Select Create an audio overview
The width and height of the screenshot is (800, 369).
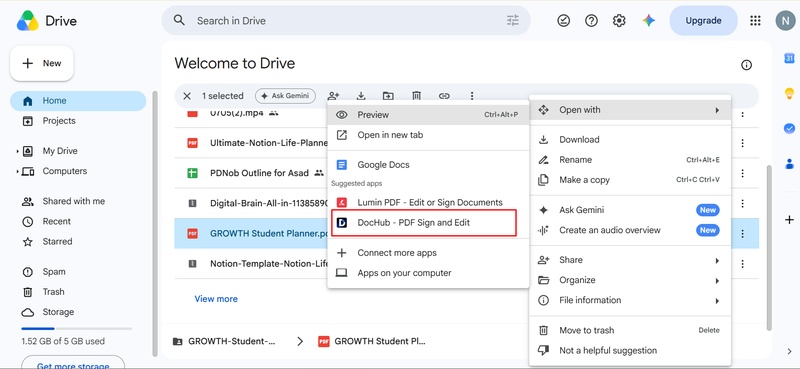pos(630,230)
